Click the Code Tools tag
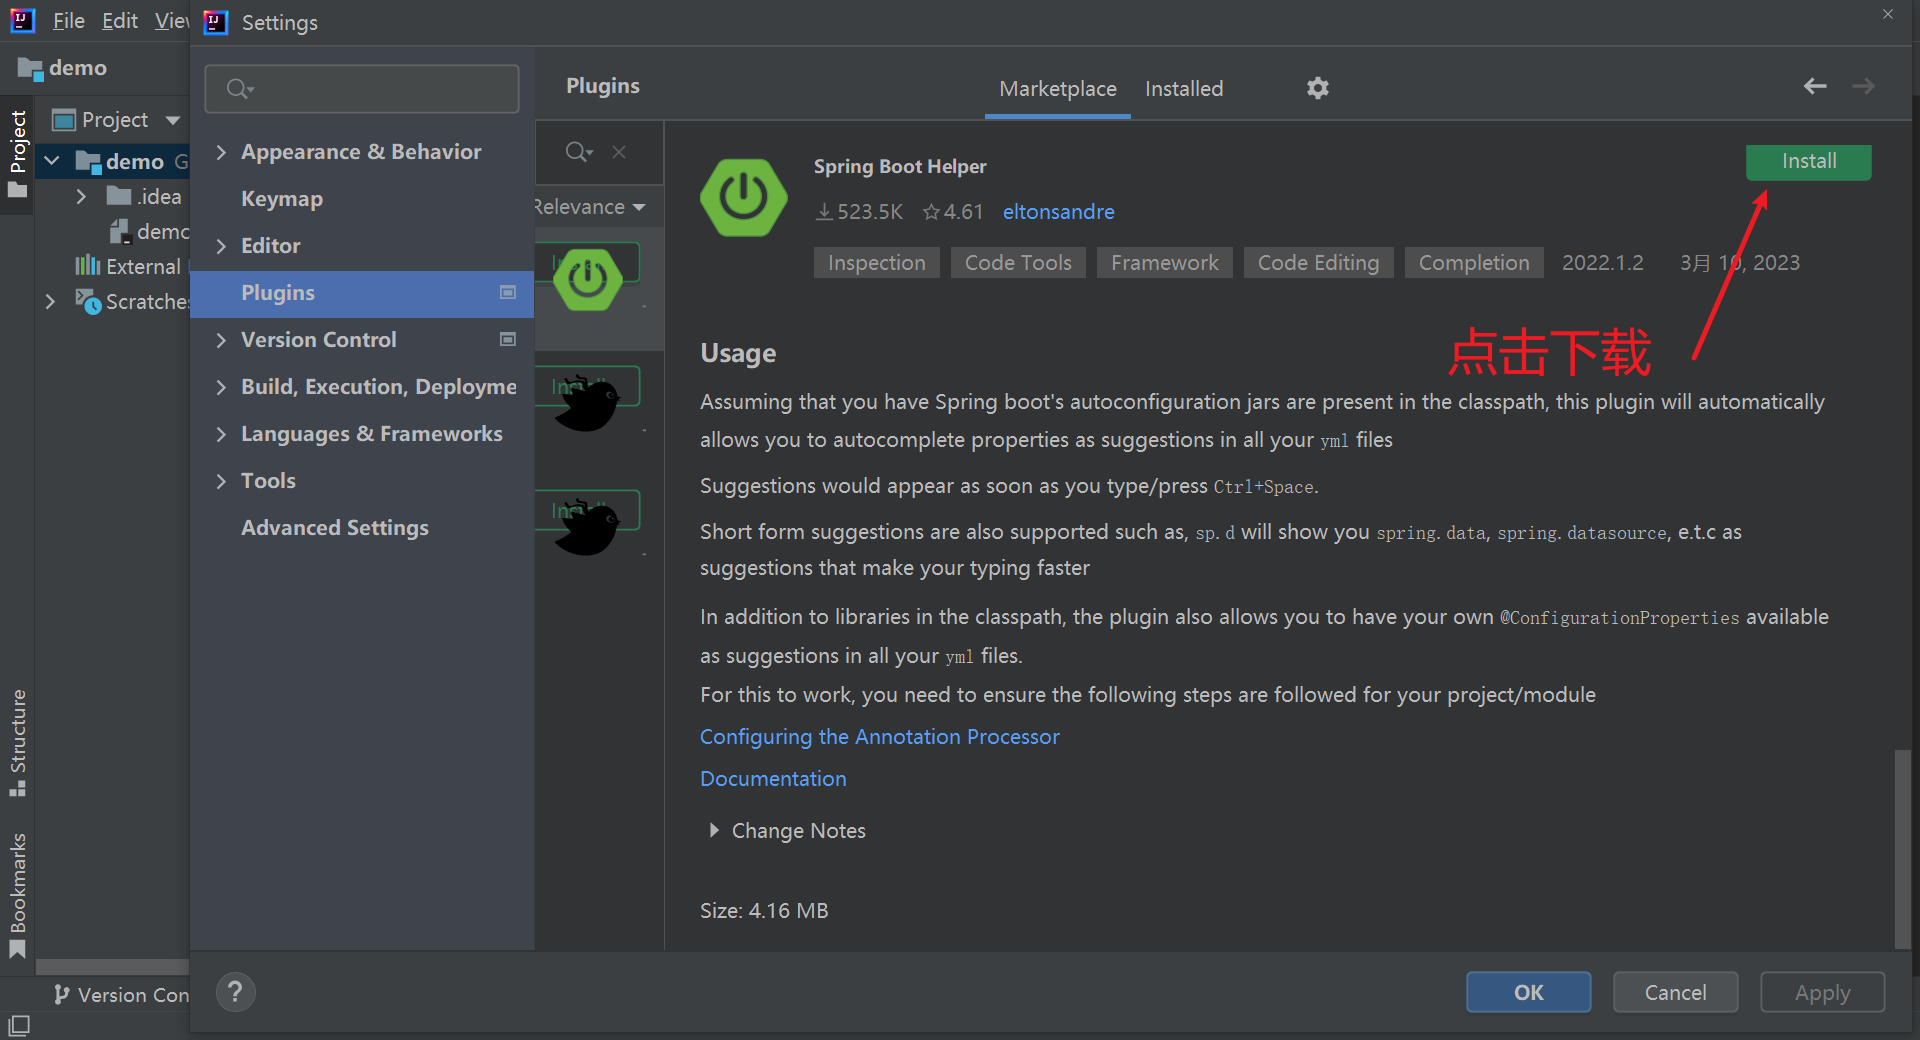Screen dimensions: 1920x1040 [x=1018, y=263]
